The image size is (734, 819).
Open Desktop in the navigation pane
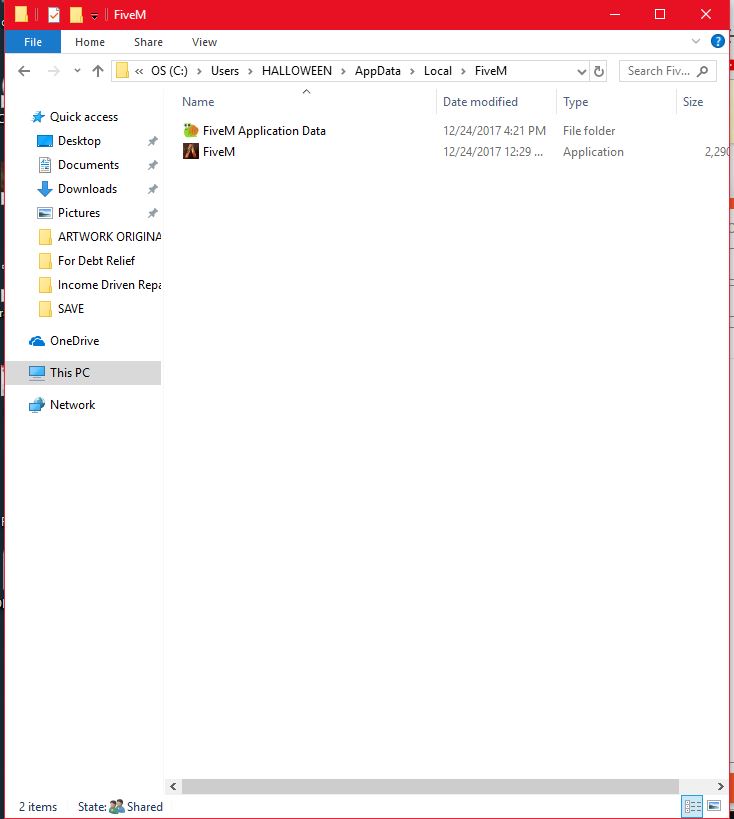coord(79,141)
